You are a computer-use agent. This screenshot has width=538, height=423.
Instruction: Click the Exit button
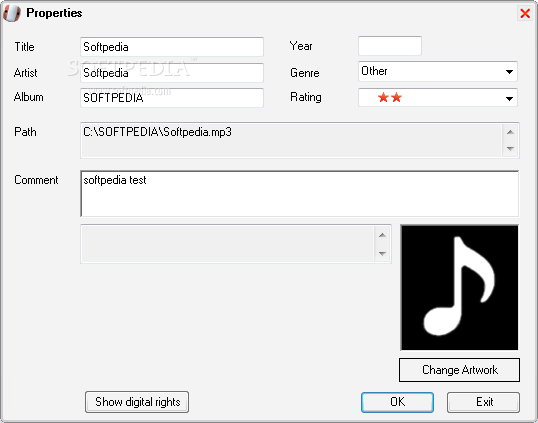(x=483, y=402)
